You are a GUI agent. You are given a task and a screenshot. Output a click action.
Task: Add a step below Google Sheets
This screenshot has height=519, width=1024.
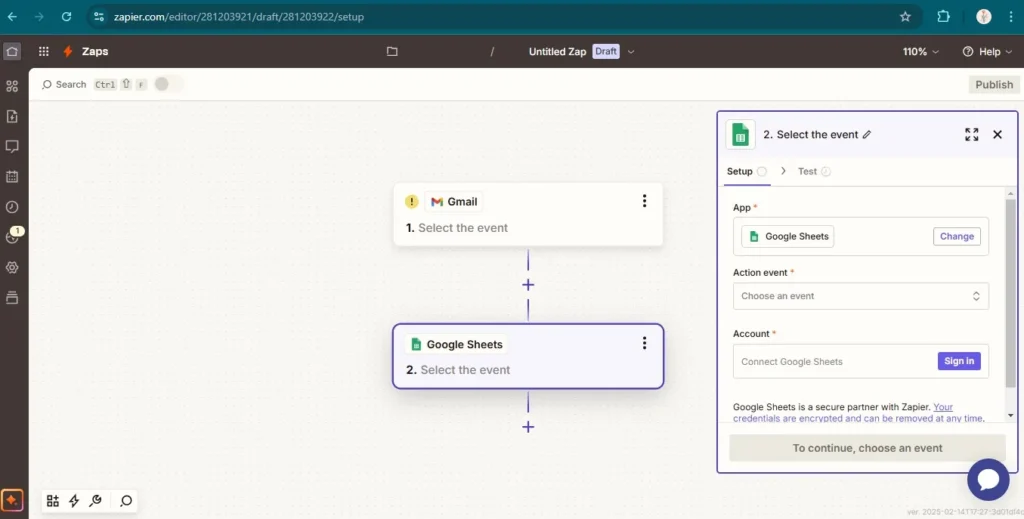[528, 427]
